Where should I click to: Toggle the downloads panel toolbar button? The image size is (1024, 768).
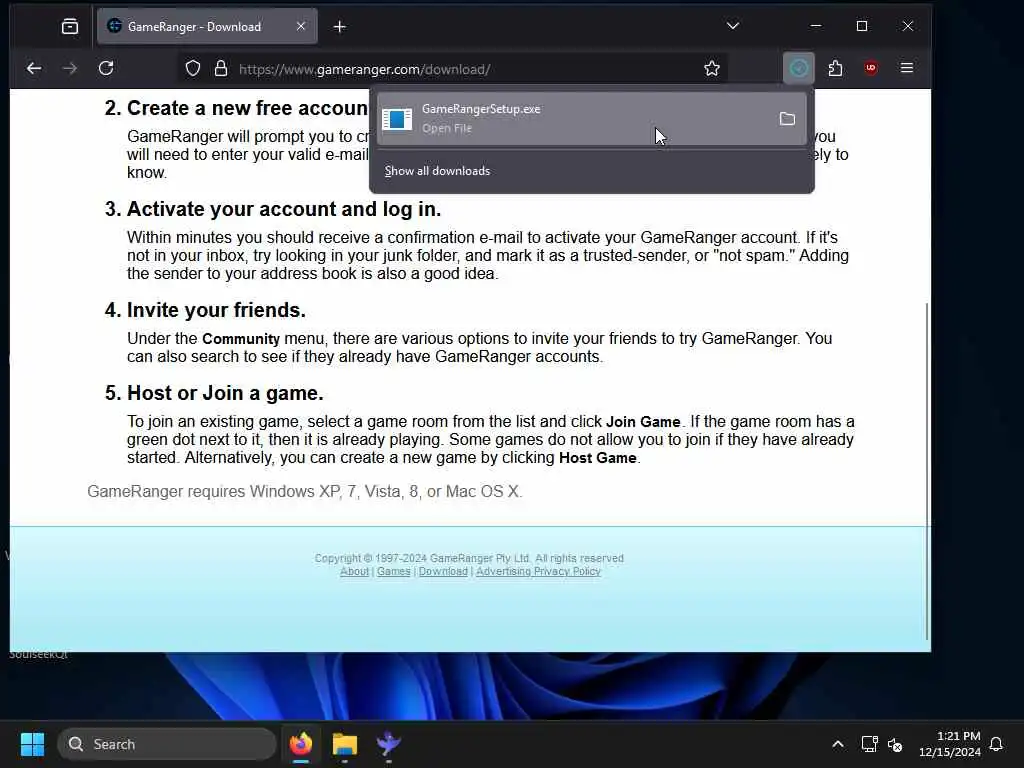[x=799, y=68]
